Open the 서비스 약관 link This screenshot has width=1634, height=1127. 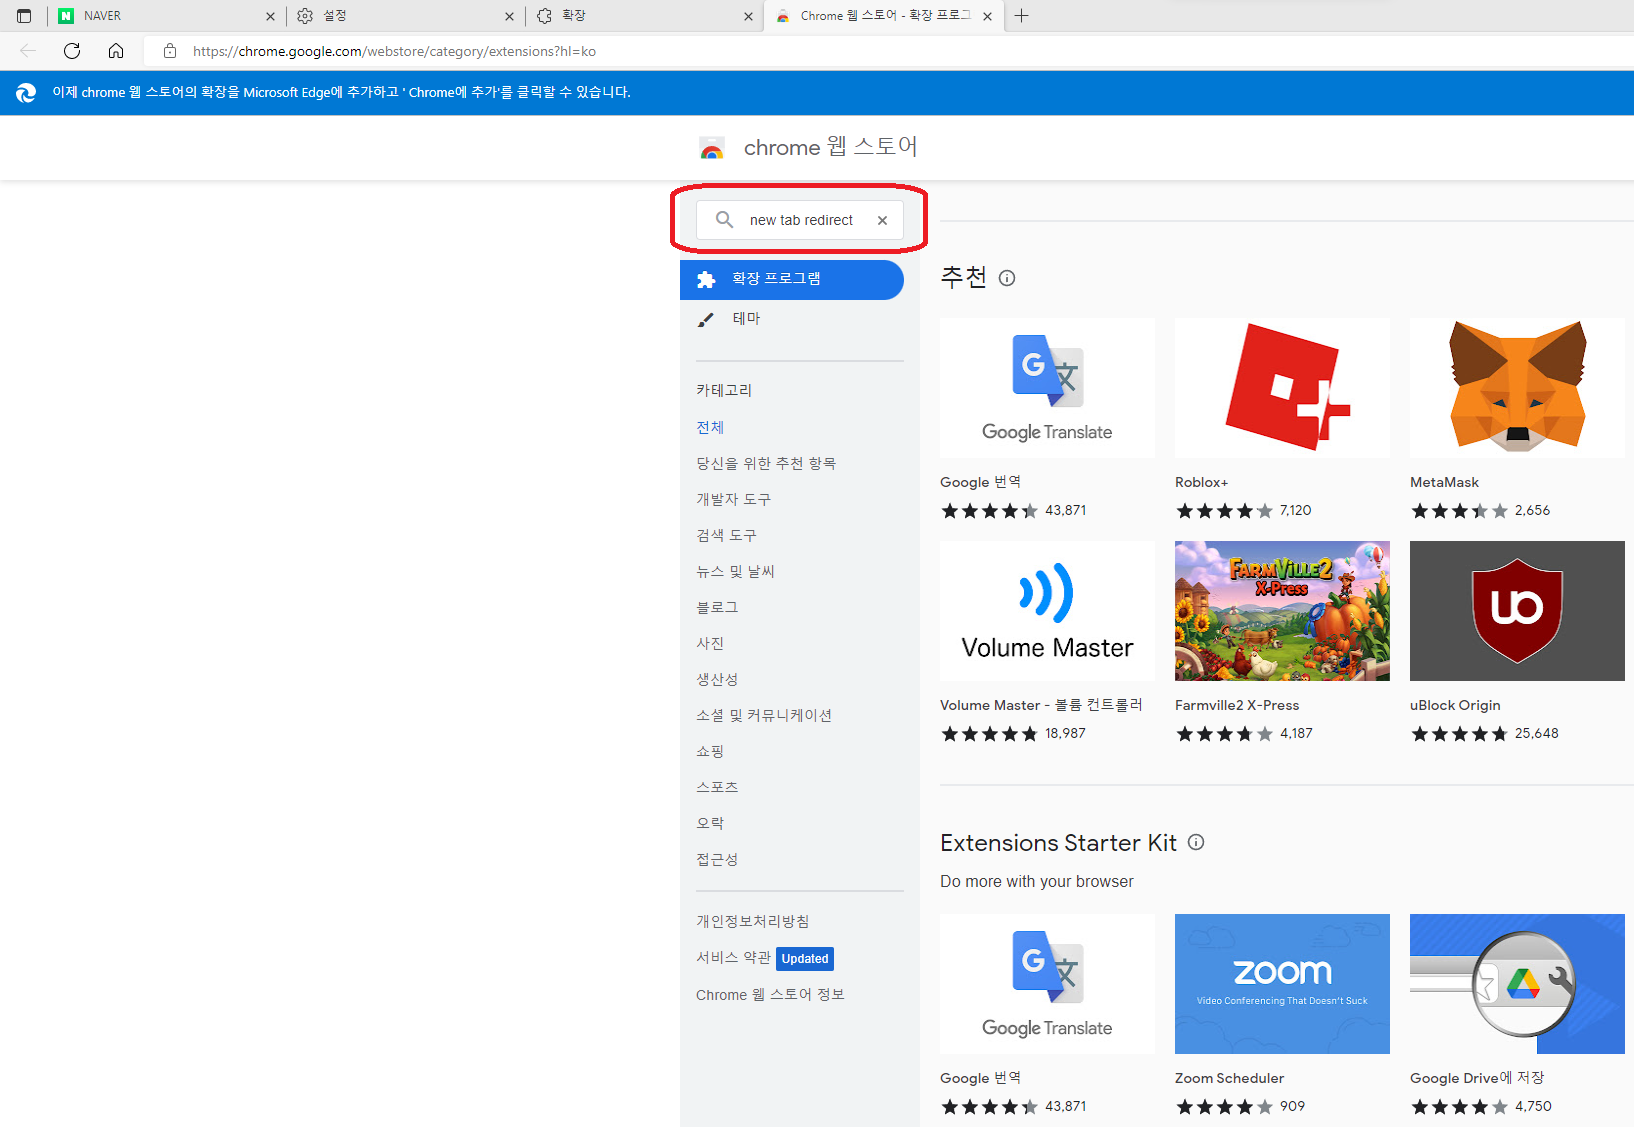point(733,958)
